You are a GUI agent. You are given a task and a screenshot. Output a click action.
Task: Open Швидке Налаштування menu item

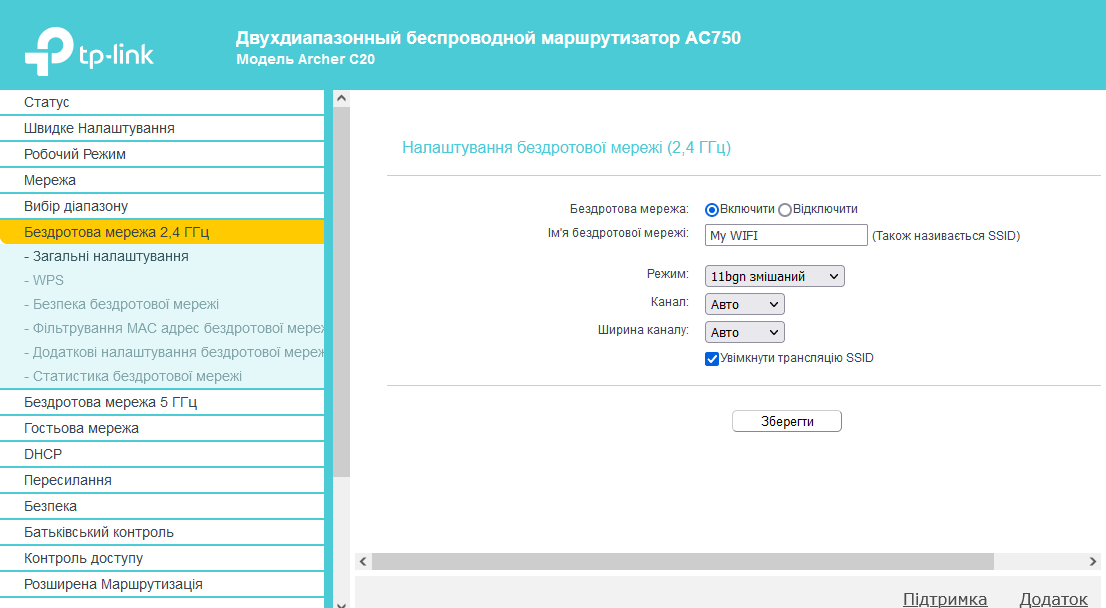pyautogui.click(x=162, y=128)
